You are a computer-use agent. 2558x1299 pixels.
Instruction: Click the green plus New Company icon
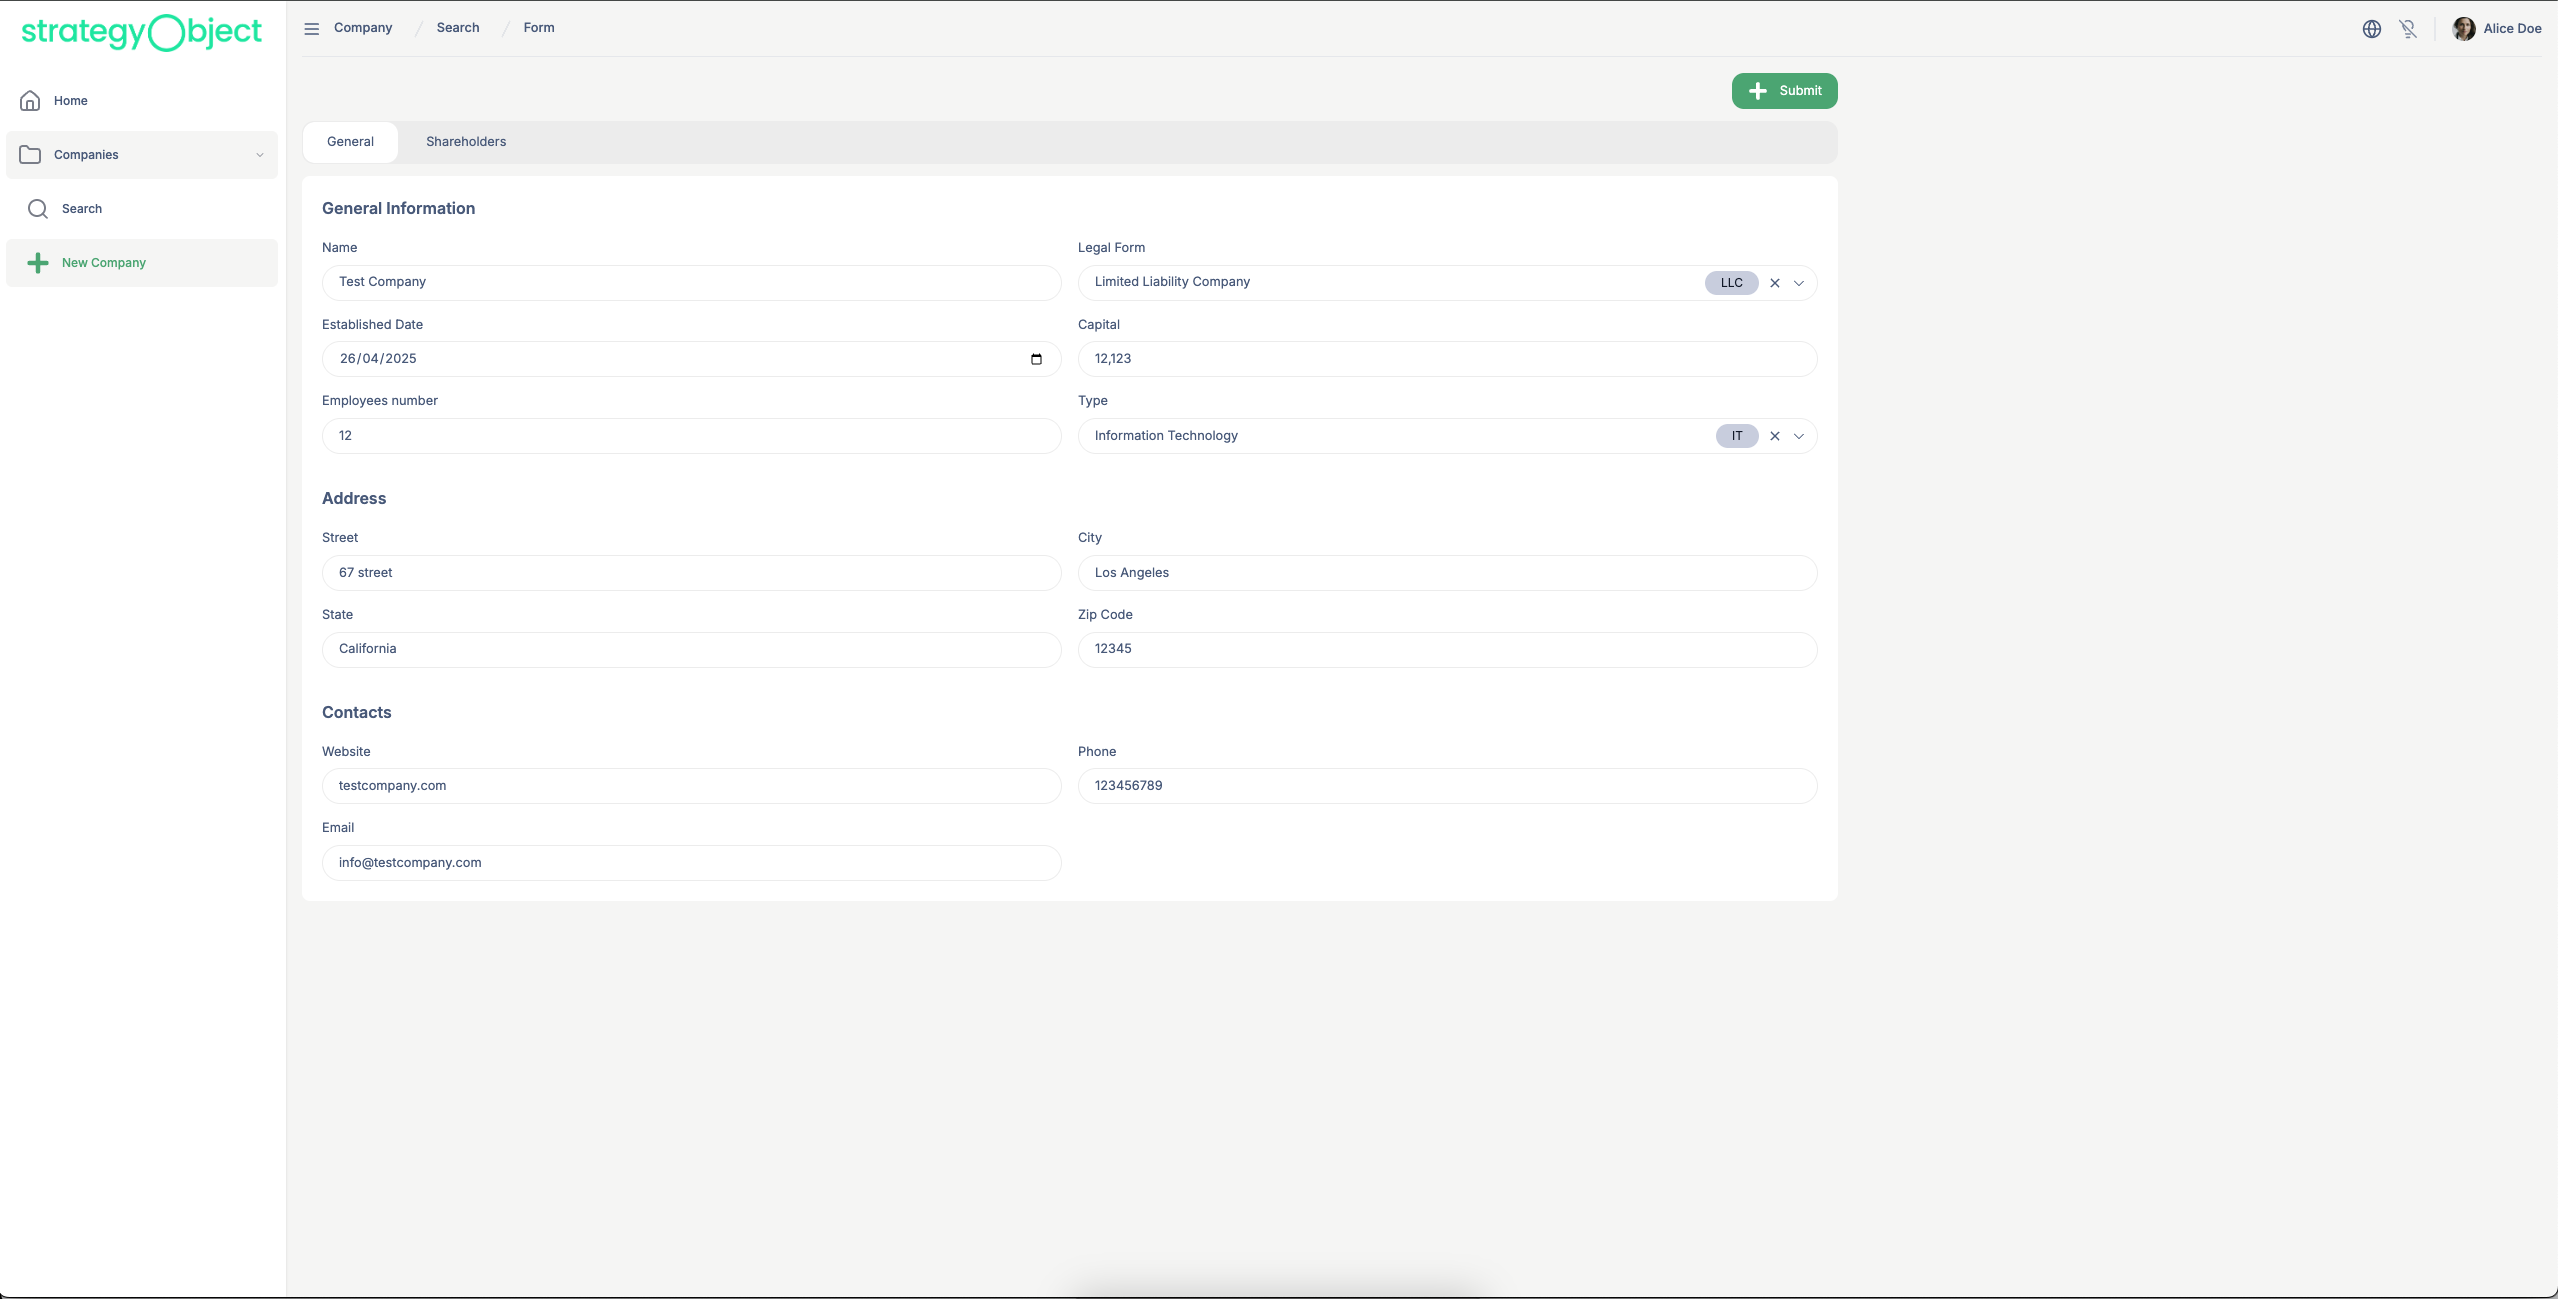click(x=38, y=263)
